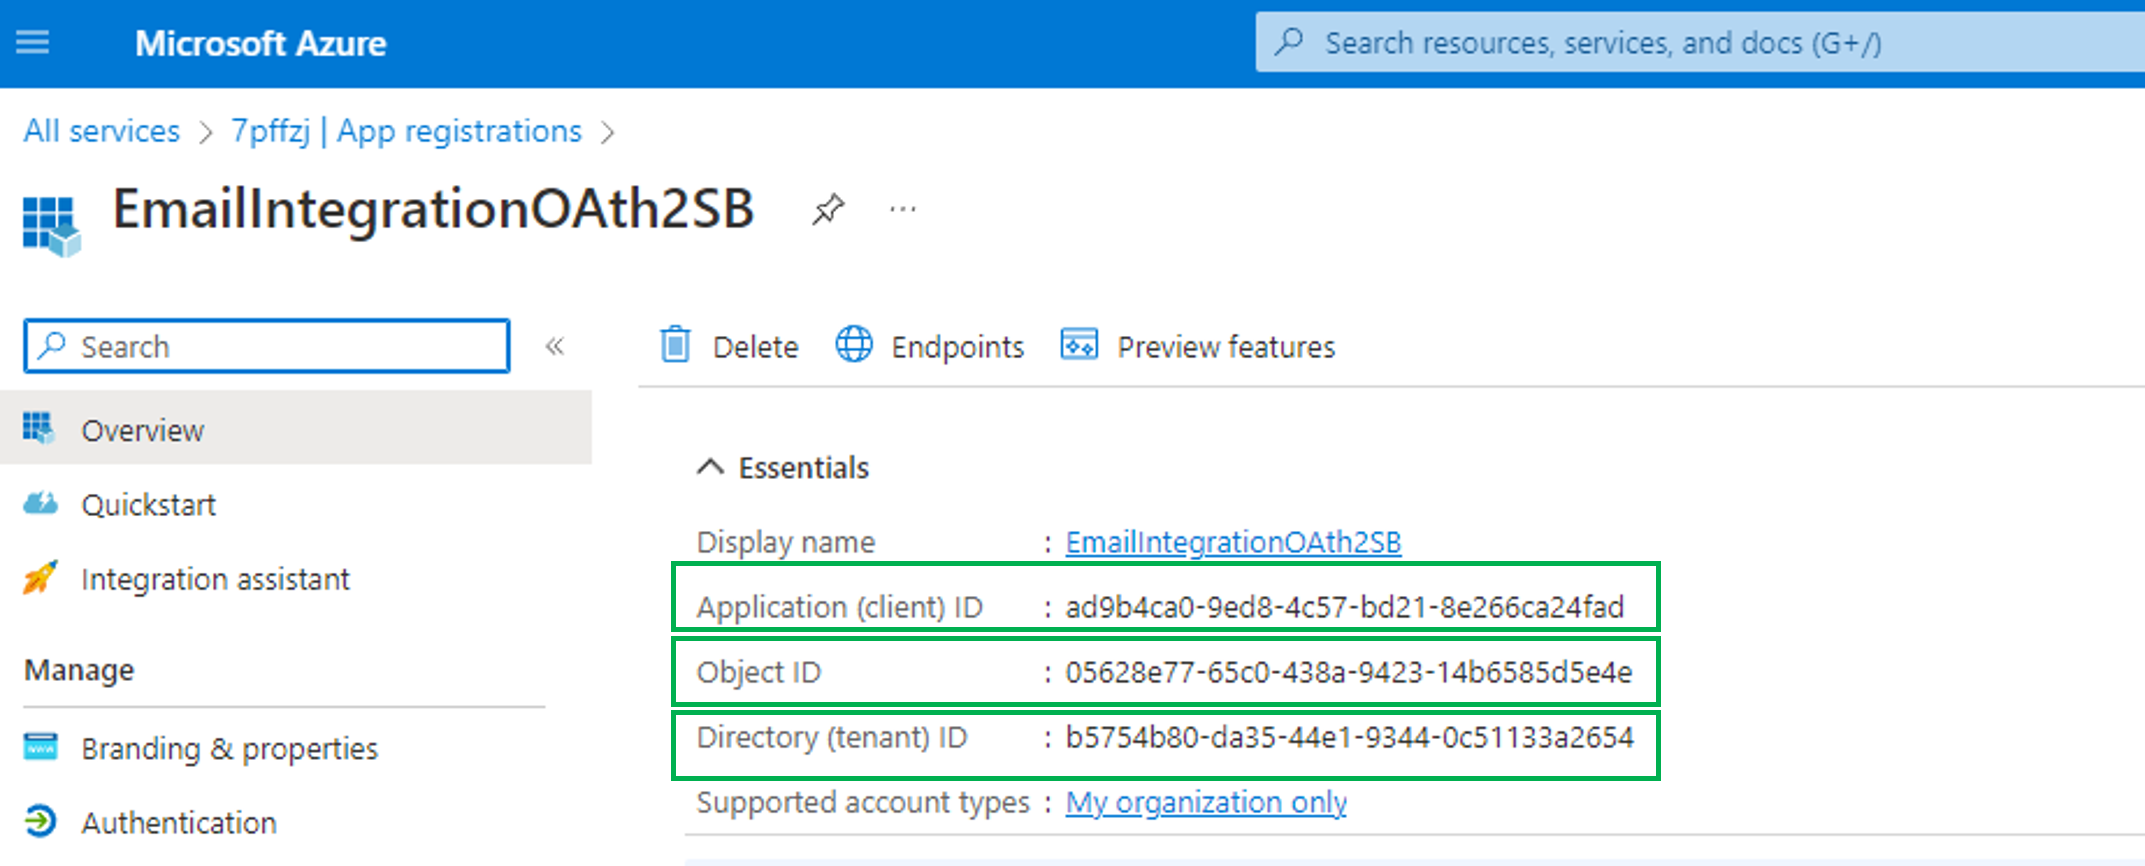This screenshot has height=866, width=2145.
Task: Open the Authentication settings
Action: [179, 822]
